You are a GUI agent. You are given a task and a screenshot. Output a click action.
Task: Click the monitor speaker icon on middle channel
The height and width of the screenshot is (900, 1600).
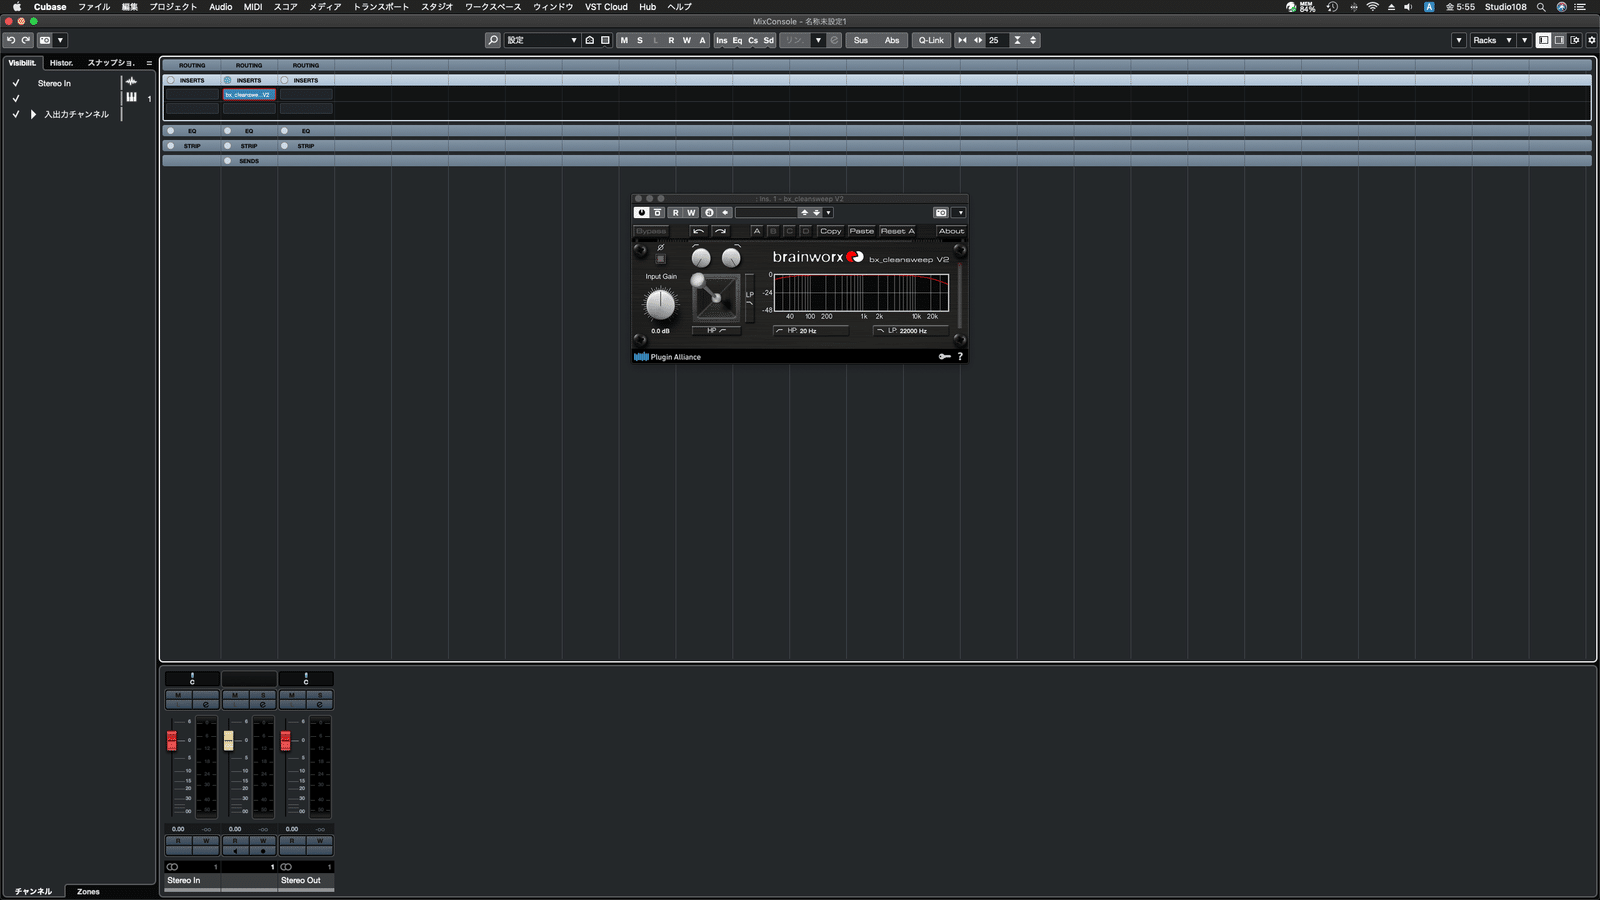[x=235, y=851]
